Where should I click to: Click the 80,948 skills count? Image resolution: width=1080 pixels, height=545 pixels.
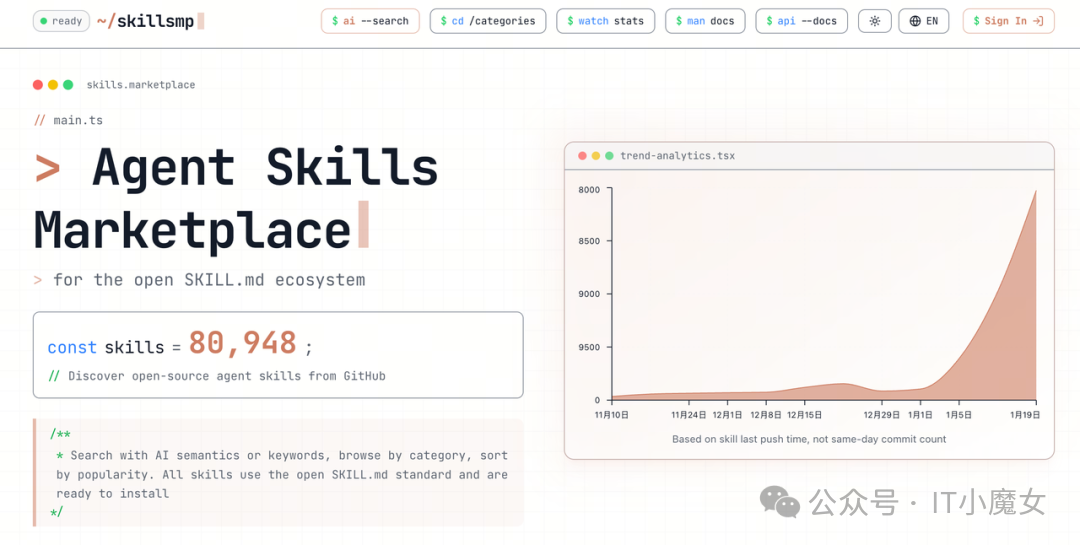pos(242,343)
